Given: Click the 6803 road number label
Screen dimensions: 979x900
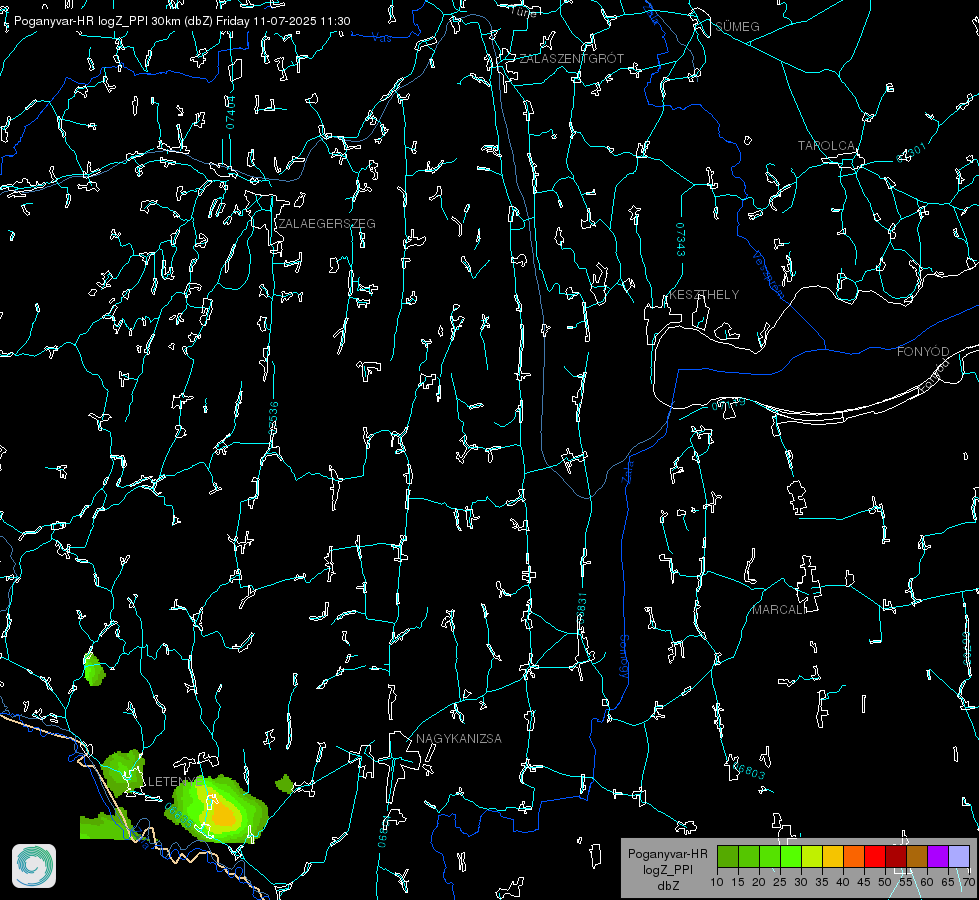Looking at the screenshot, I should pos(749,771).
